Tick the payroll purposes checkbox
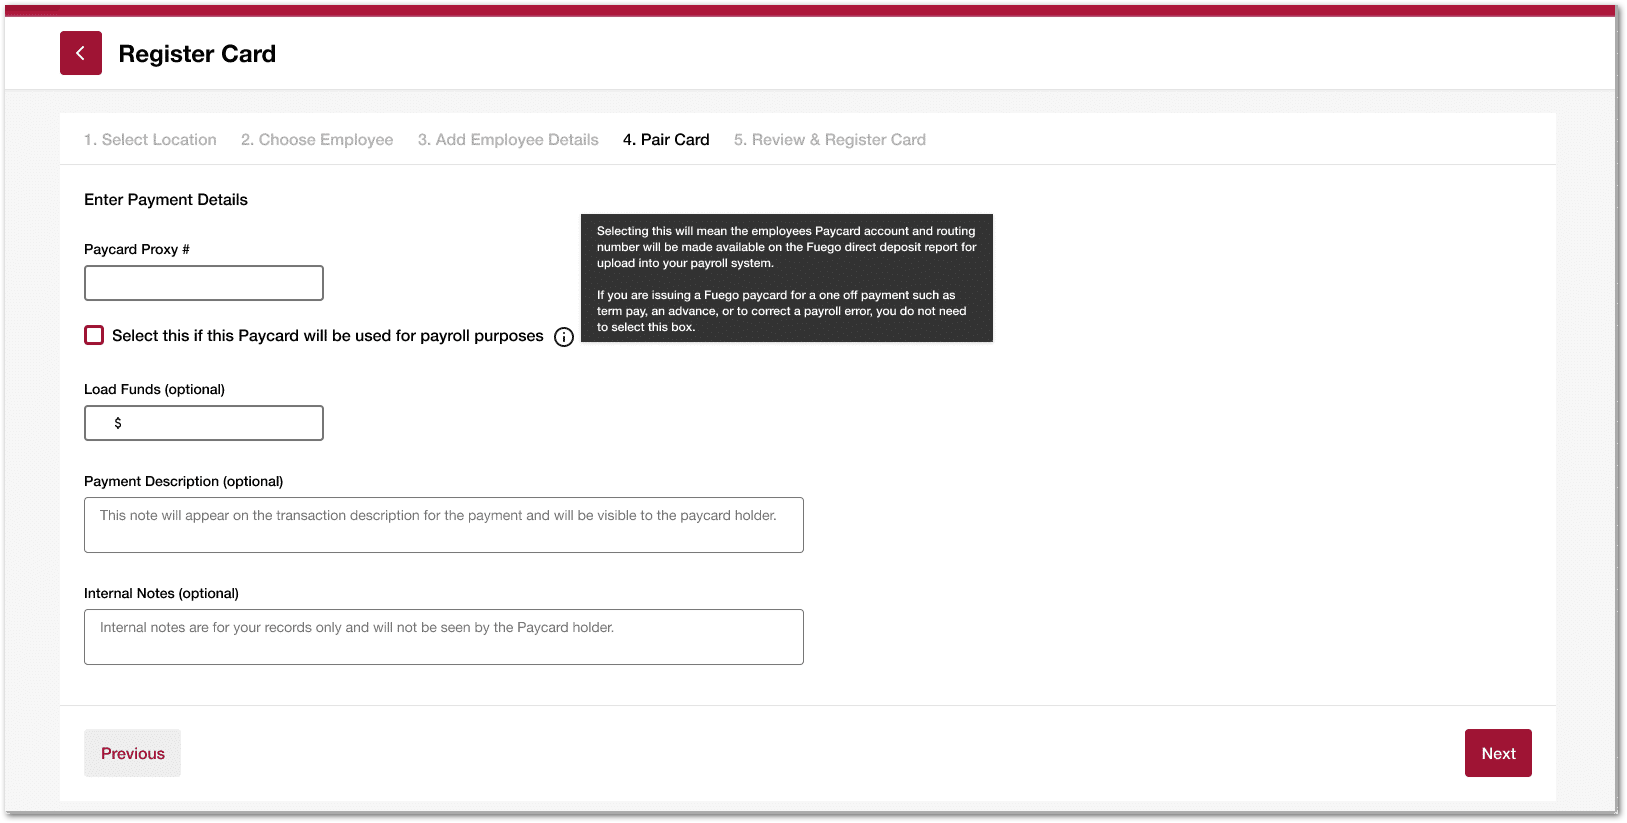 click(94, 335)
